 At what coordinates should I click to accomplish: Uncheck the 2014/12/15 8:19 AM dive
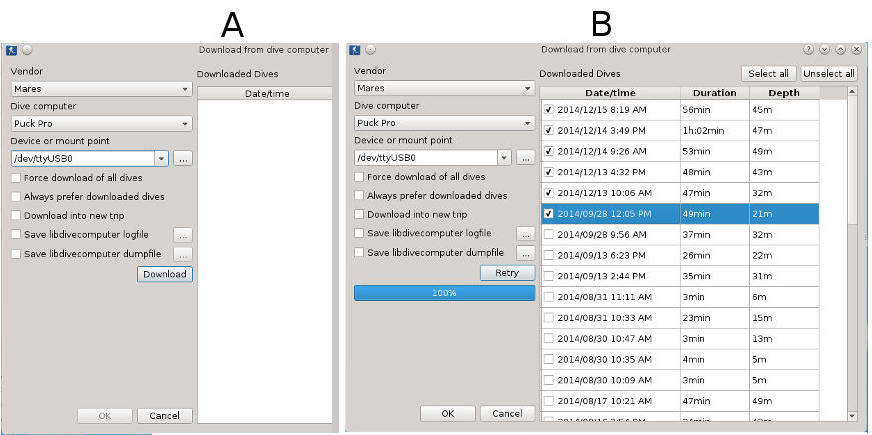(x=548, y=110)
